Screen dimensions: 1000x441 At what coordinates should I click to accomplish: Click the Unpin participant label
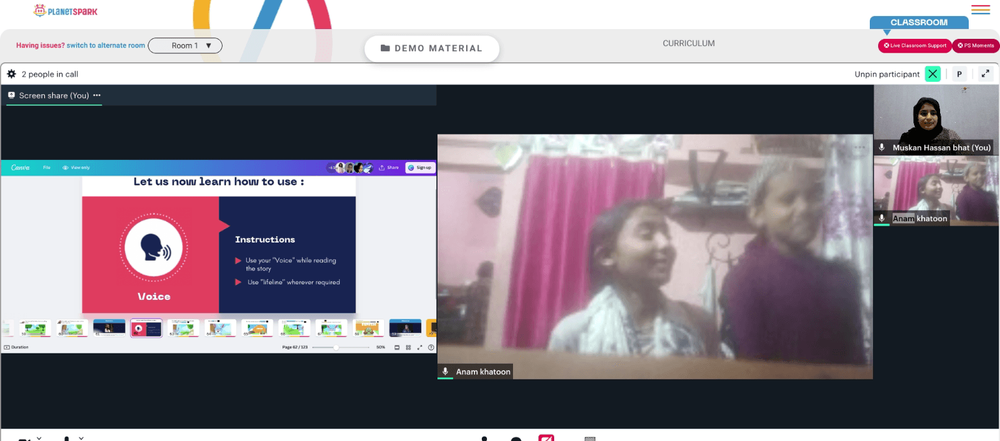[887, 74]
